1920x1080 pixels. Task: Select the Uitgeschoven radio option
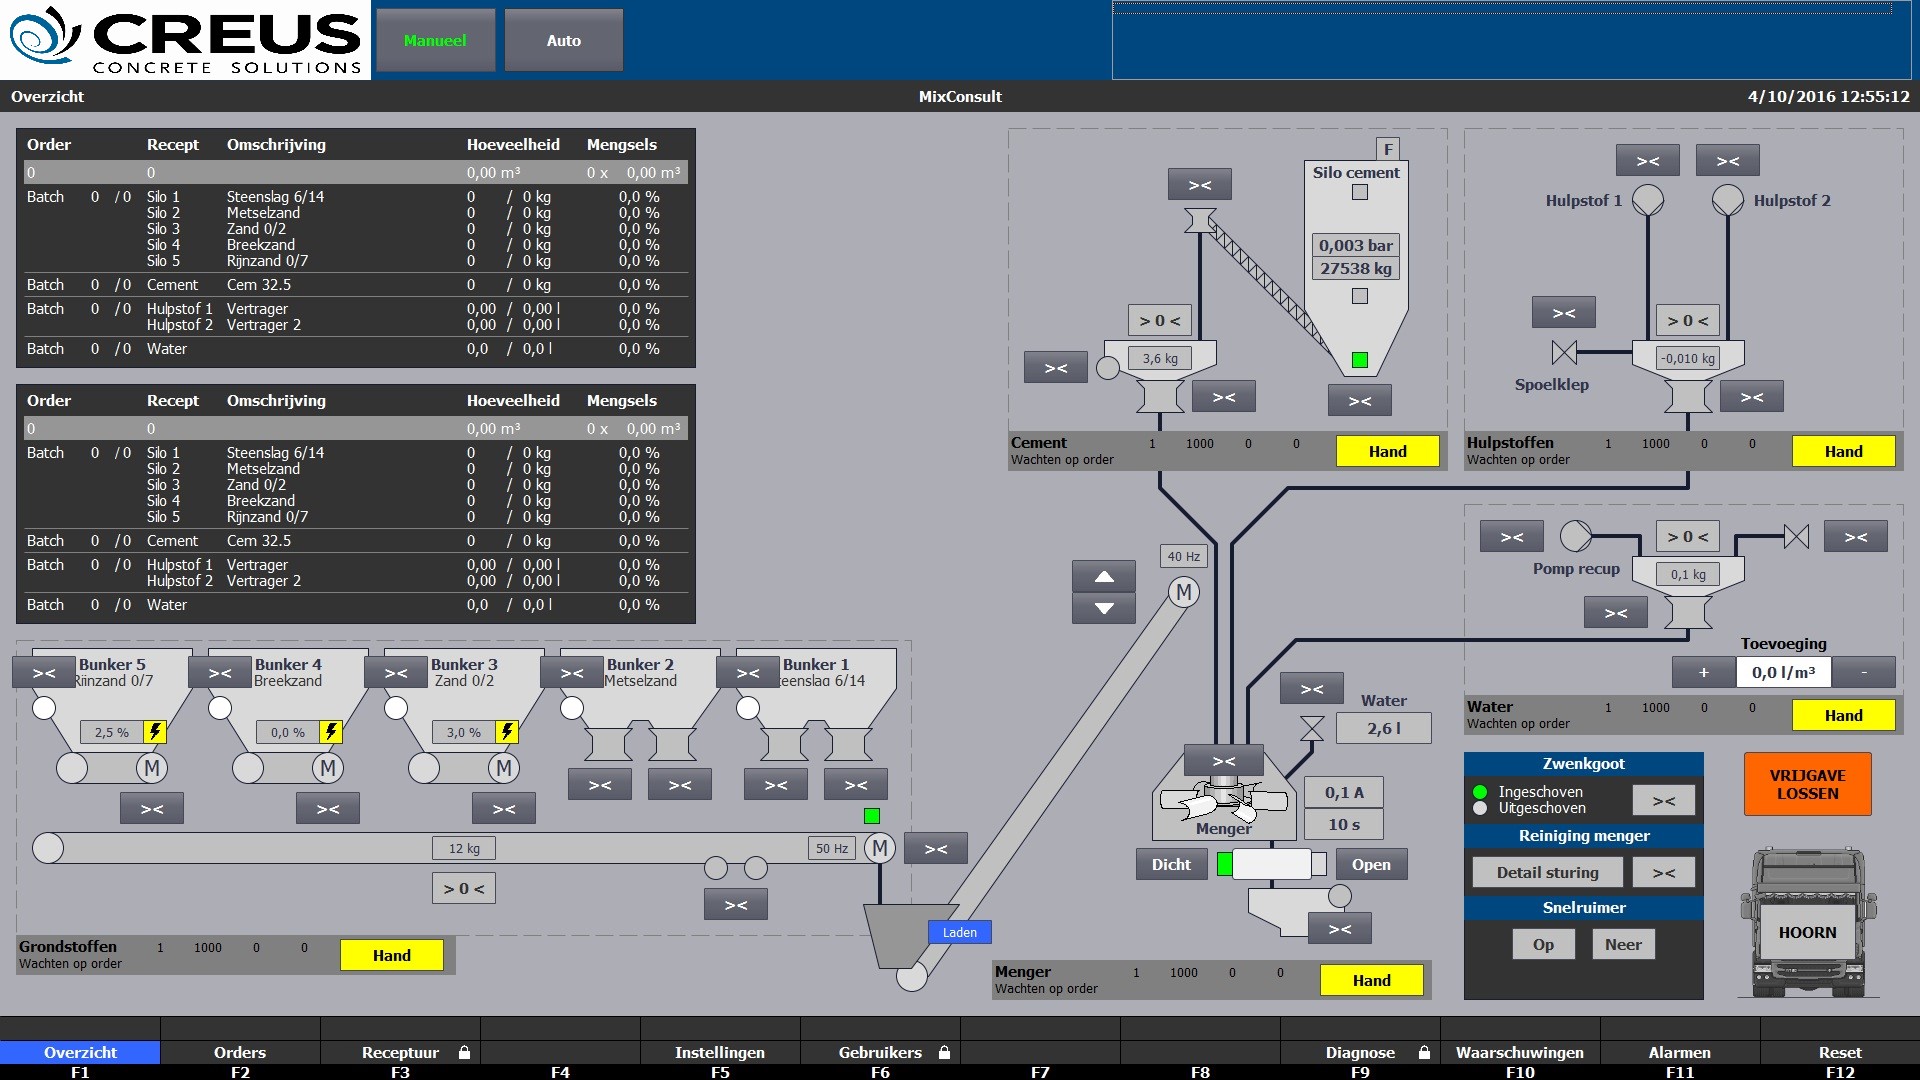pyautogui.click(x=1480, y=808)
